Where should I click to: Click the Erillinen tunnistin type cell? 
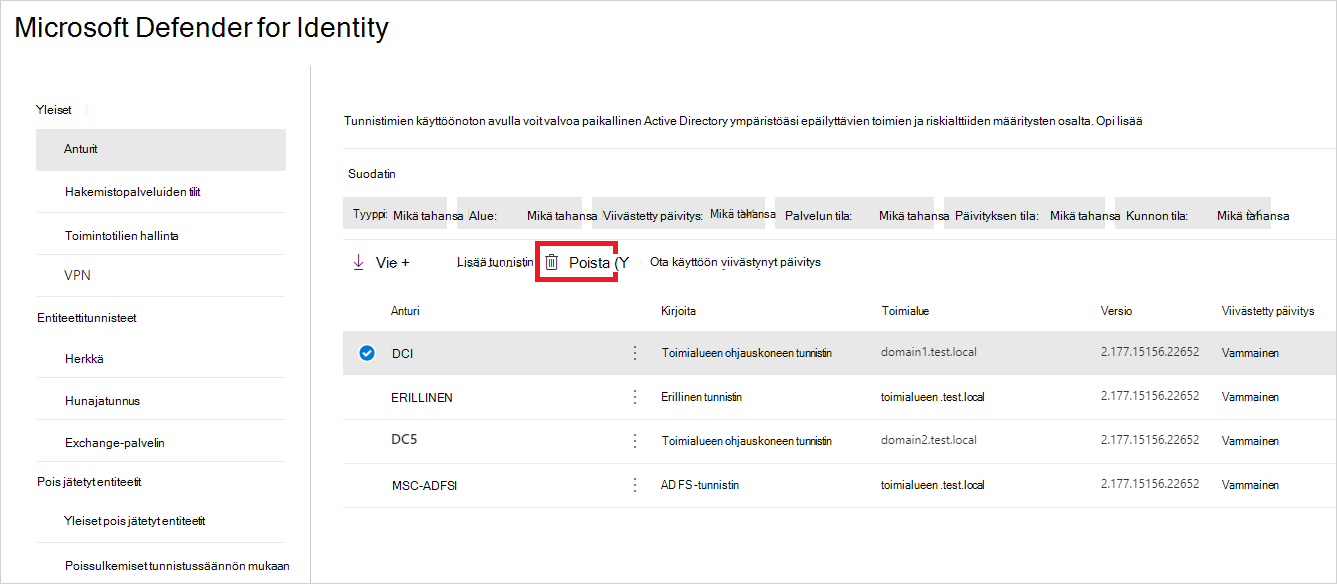coord(702,397)
